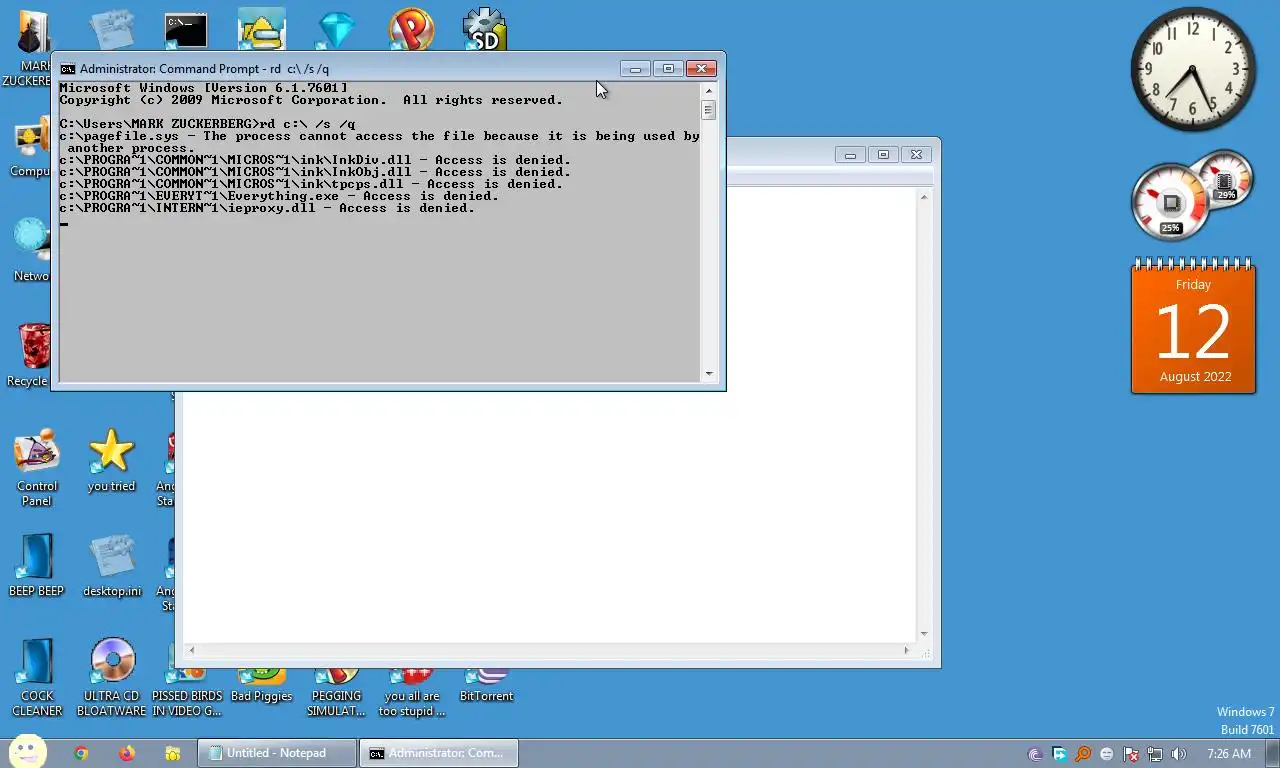
Task: Click the smiley face Start button
Action: pos(28,752)
